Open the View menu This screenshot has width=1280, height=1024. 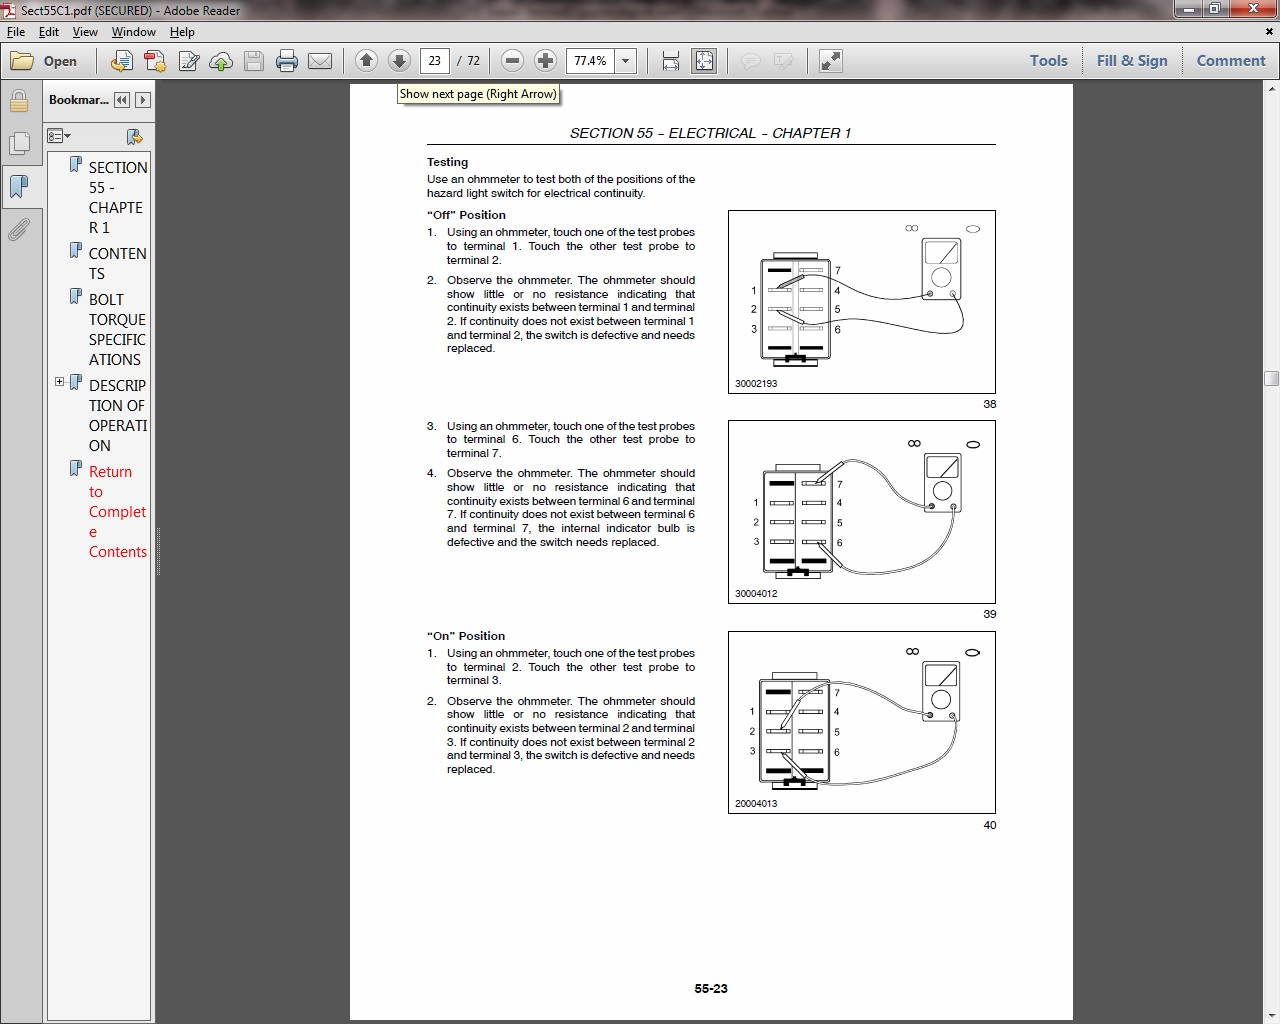[85, 32]
